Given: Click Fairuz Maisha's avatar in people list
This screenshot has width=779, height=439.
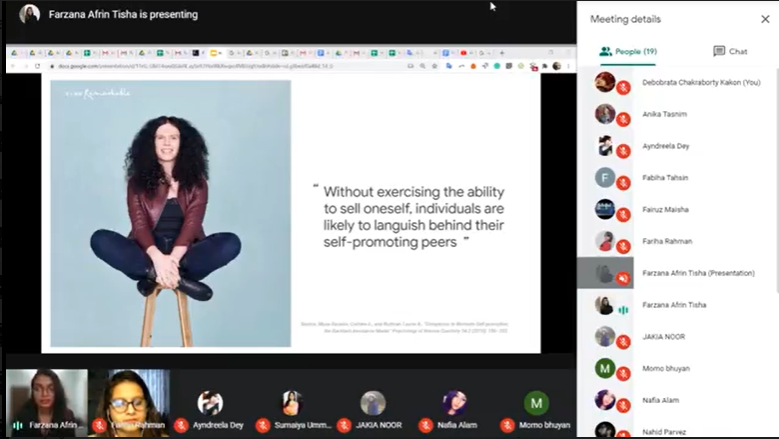Looking at the screenshot, I should [605, 209].
